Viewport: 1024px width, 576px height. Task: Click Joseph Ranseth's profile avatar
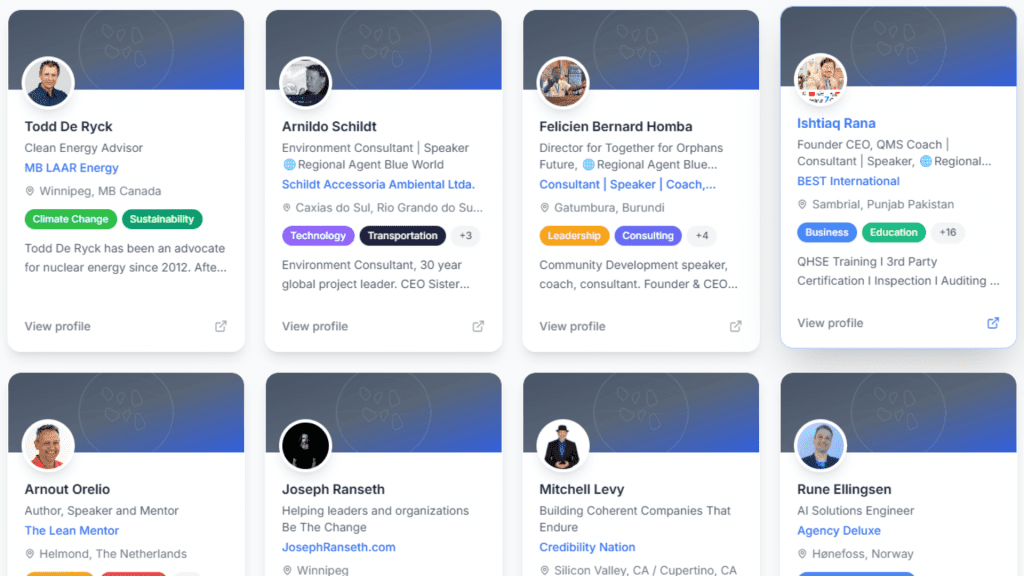tap(305, 446)
